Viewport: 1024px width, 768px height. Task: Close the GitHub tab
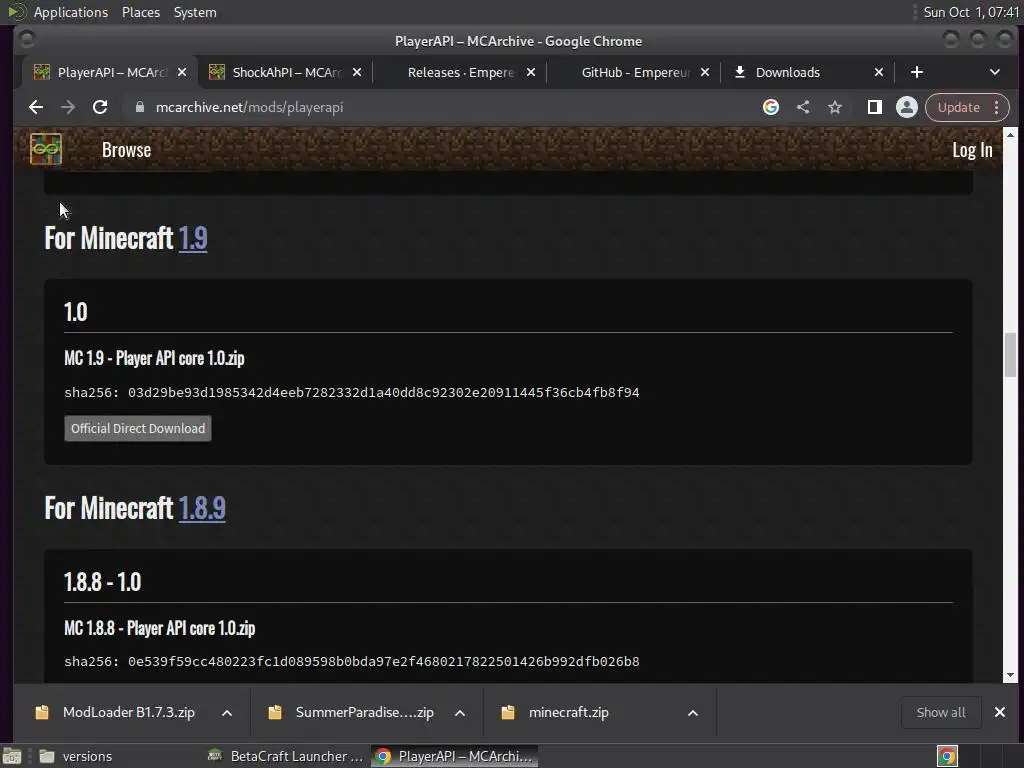[705, 72]
